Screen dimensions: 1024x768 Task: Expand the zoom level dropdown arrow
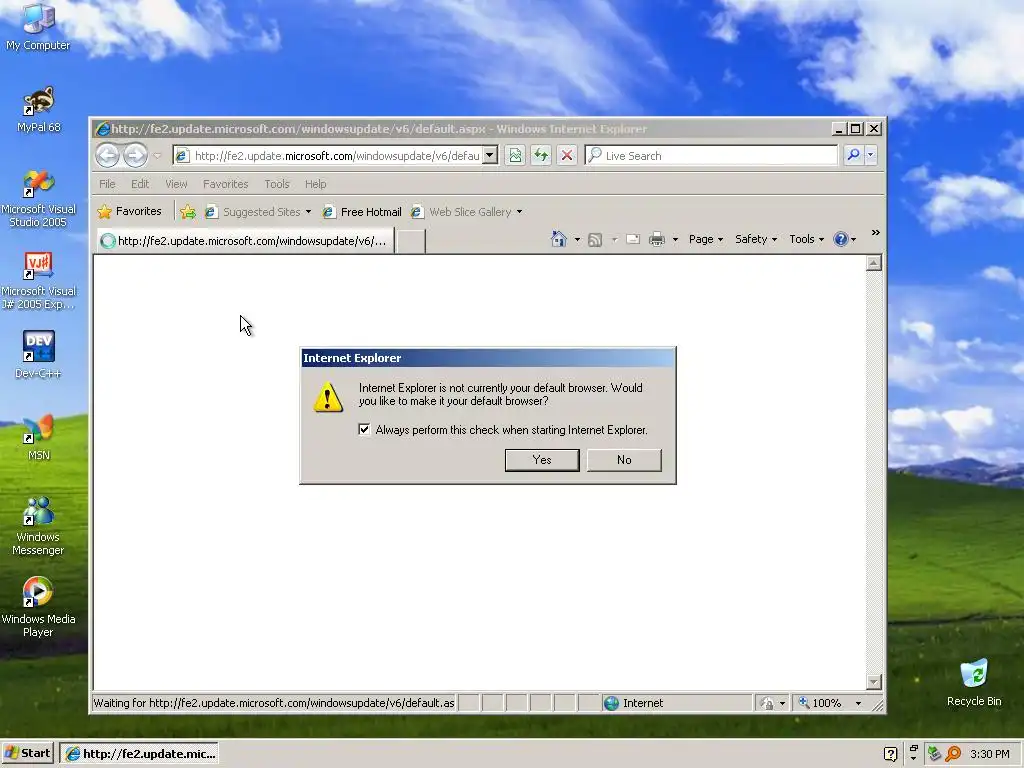point(858,703)
